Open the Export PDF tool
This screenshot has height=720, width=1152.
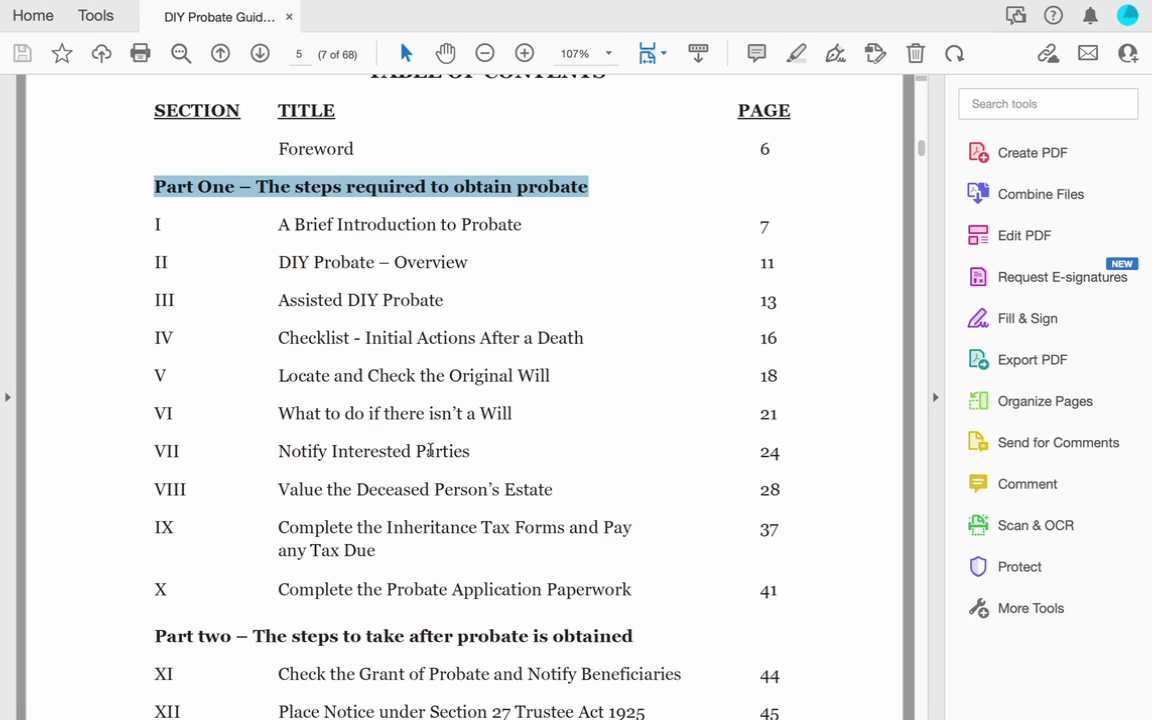(x=1031, y=360)
